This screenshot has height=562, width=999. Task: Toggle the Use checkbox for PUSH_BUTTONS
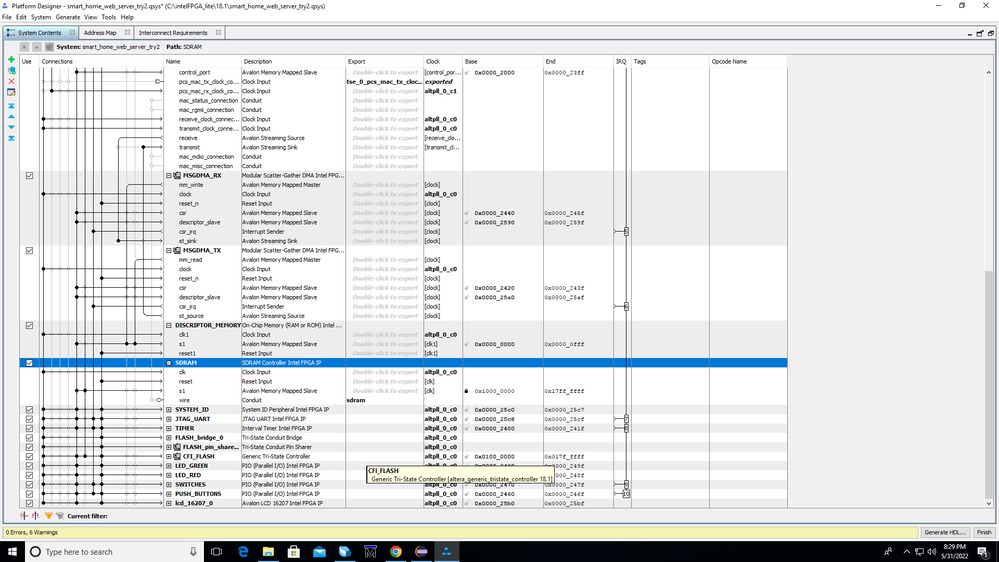tap(29, 494)
